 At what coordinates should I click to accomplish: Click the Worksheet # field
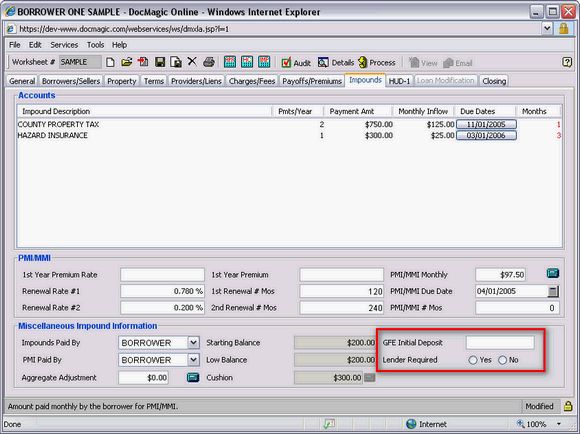(80, 62)
